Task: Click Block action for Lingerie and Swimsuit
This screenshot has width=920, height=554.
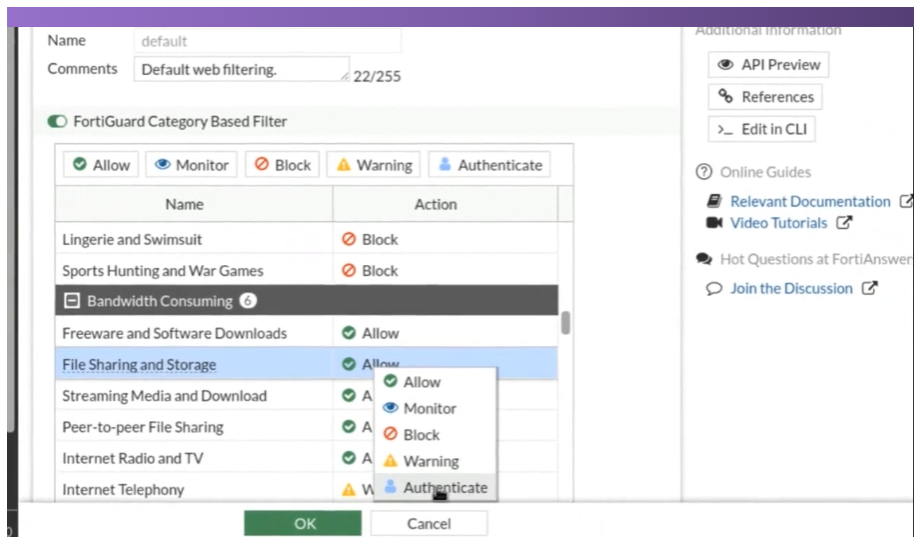Action: point(370,239)
